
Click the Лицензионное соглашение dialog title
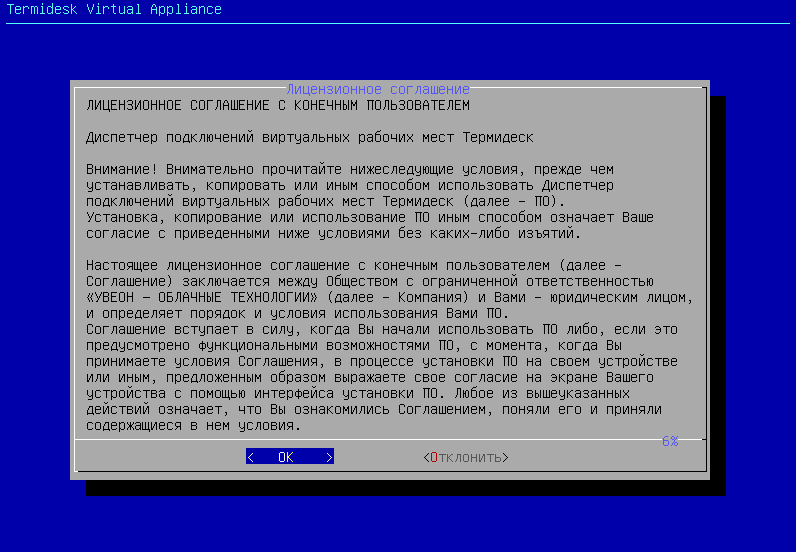tap(378, 89)
